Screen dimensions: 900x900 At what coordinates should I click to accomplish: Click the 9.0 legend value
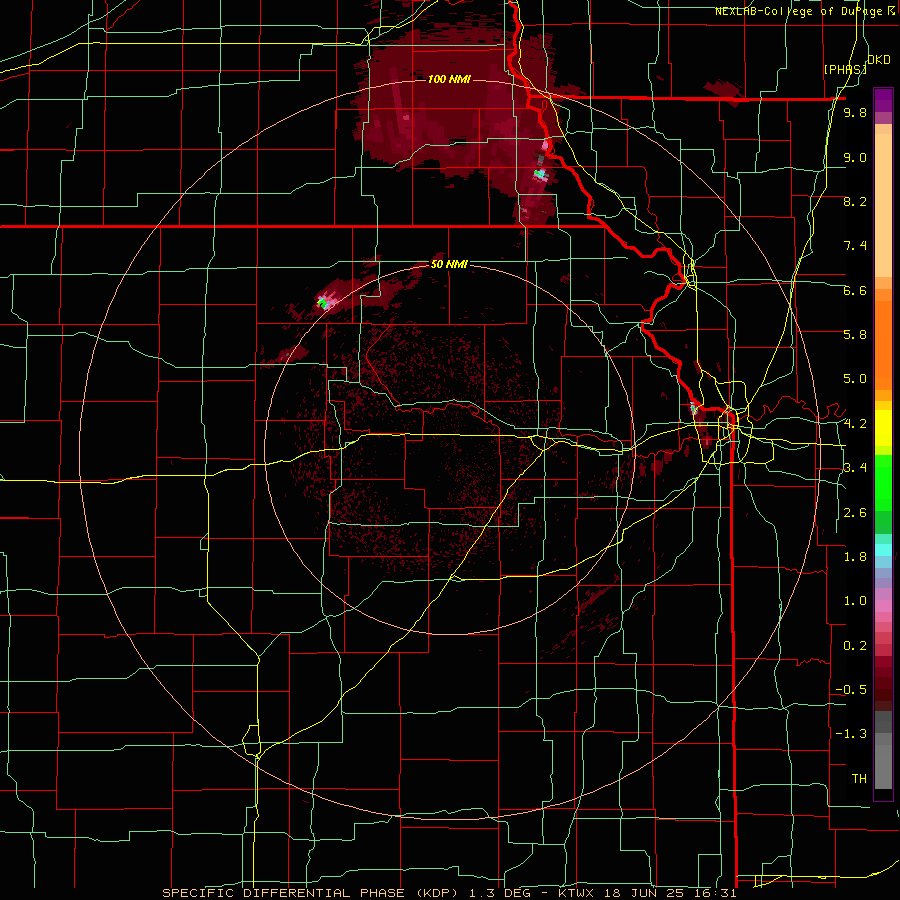coord(855,157)
